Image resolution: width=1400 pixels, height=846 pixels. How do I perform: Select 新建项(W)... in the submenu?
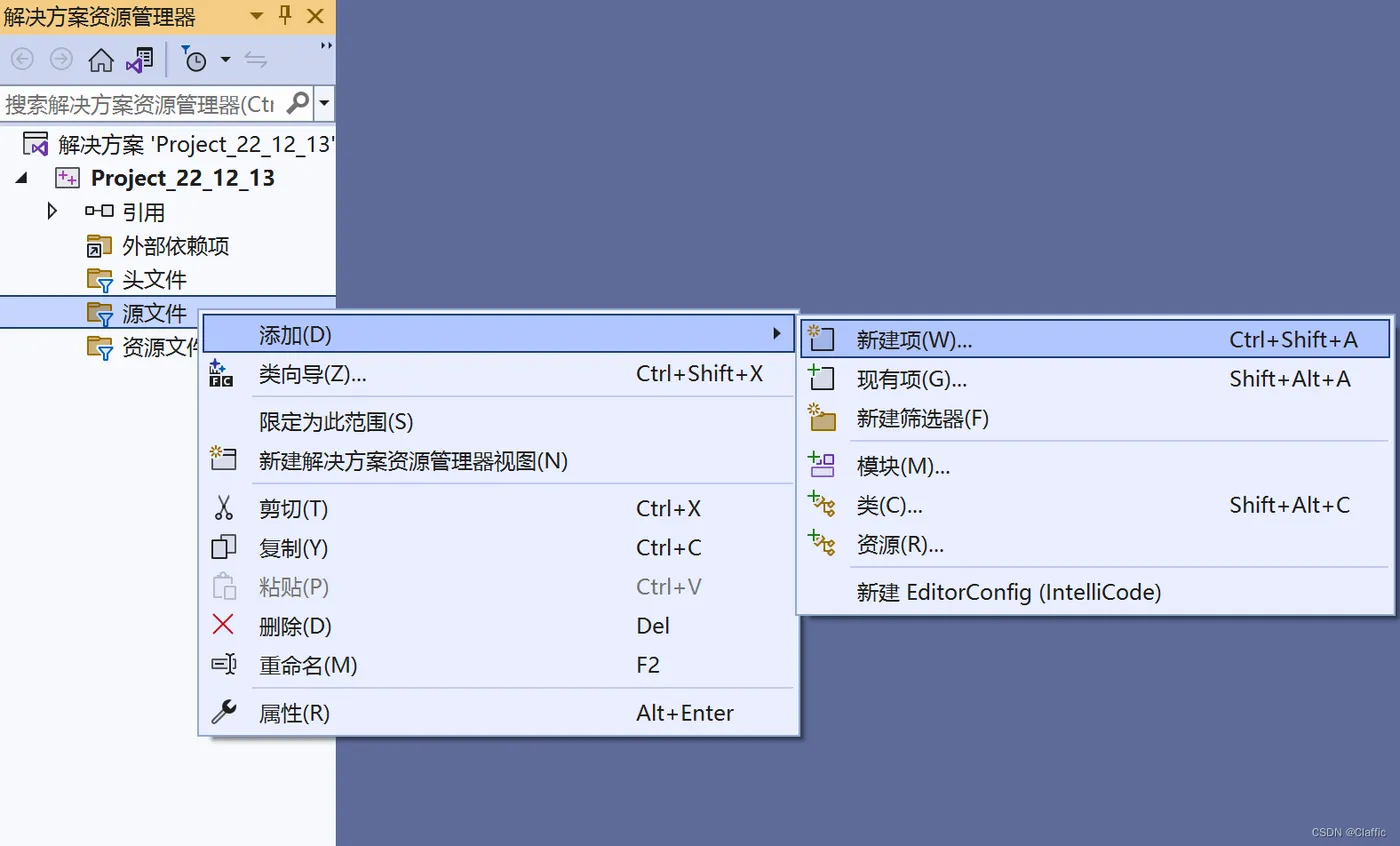[x=1095, y=339]
